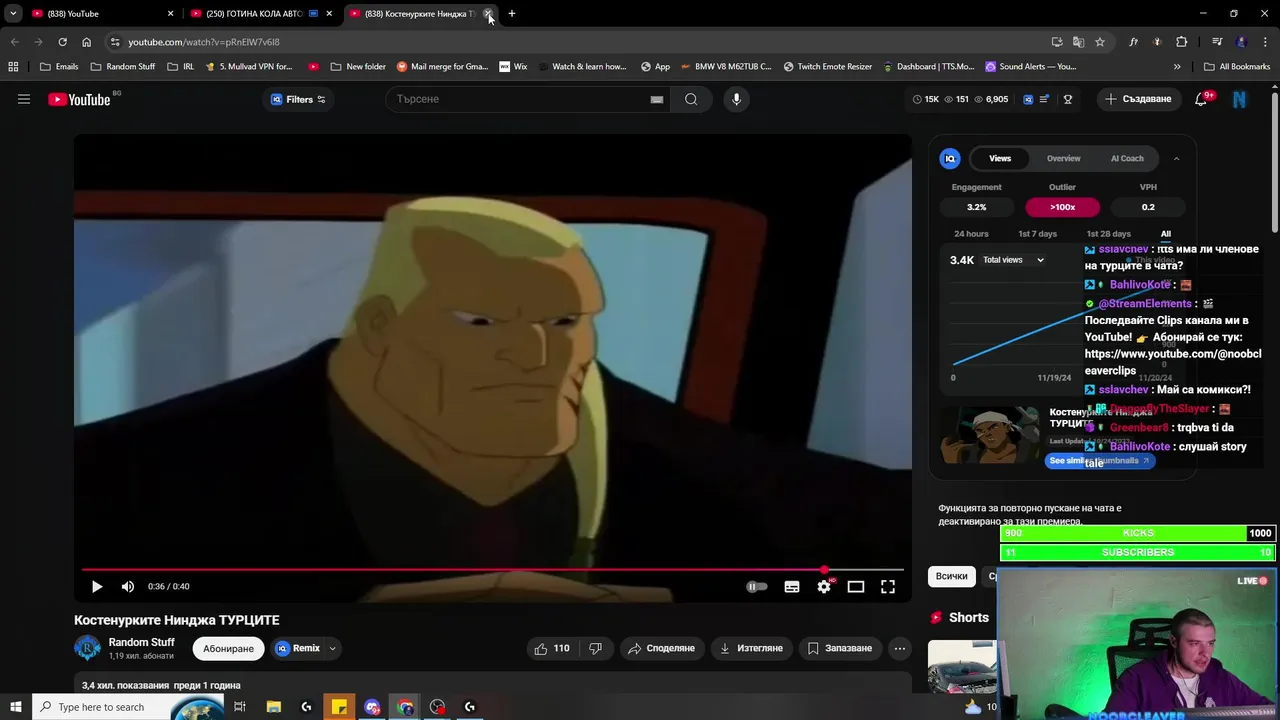Viewport: 1280px width, 720px height.
Task: Toggle the autoplay switch in the player
Action: (757, 587)
